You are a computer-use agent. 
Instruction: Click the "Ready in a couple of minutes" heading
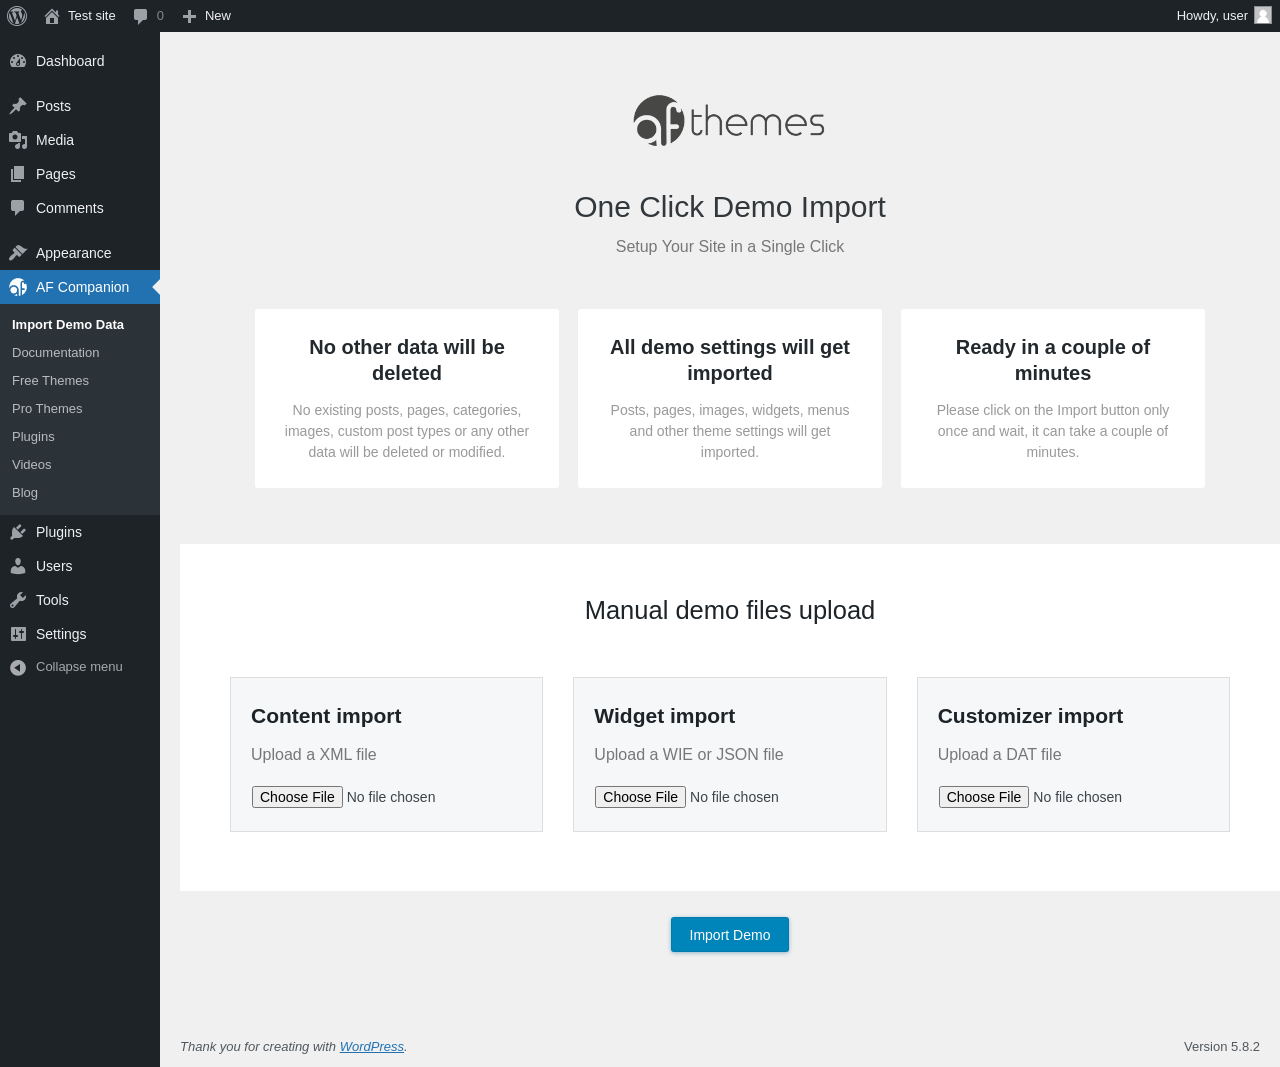pos(1053,360)
